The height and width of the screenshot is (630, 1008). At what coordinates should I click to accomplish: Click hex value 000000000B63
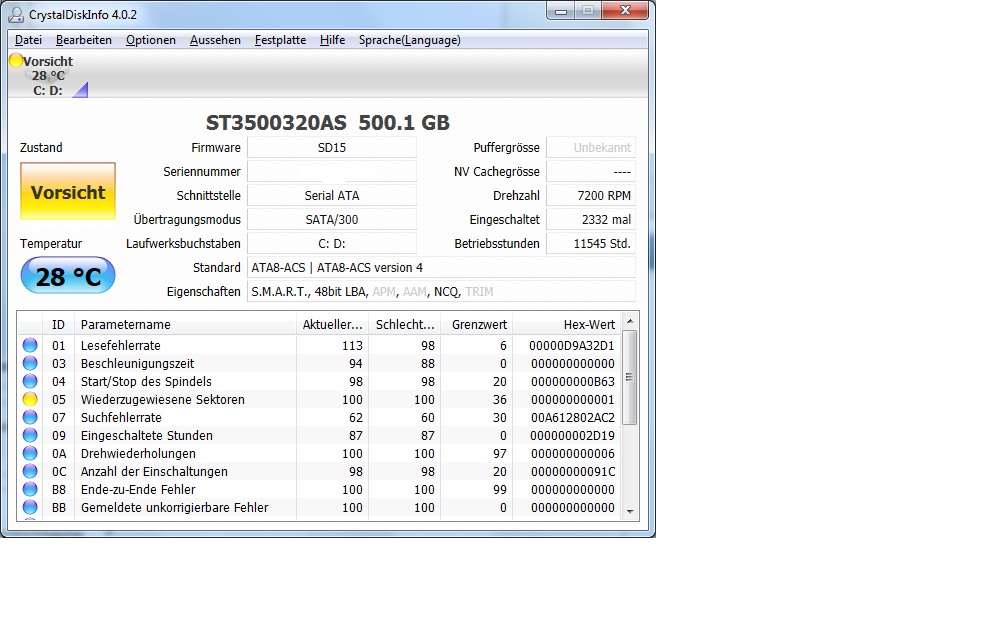click(573, 381)
